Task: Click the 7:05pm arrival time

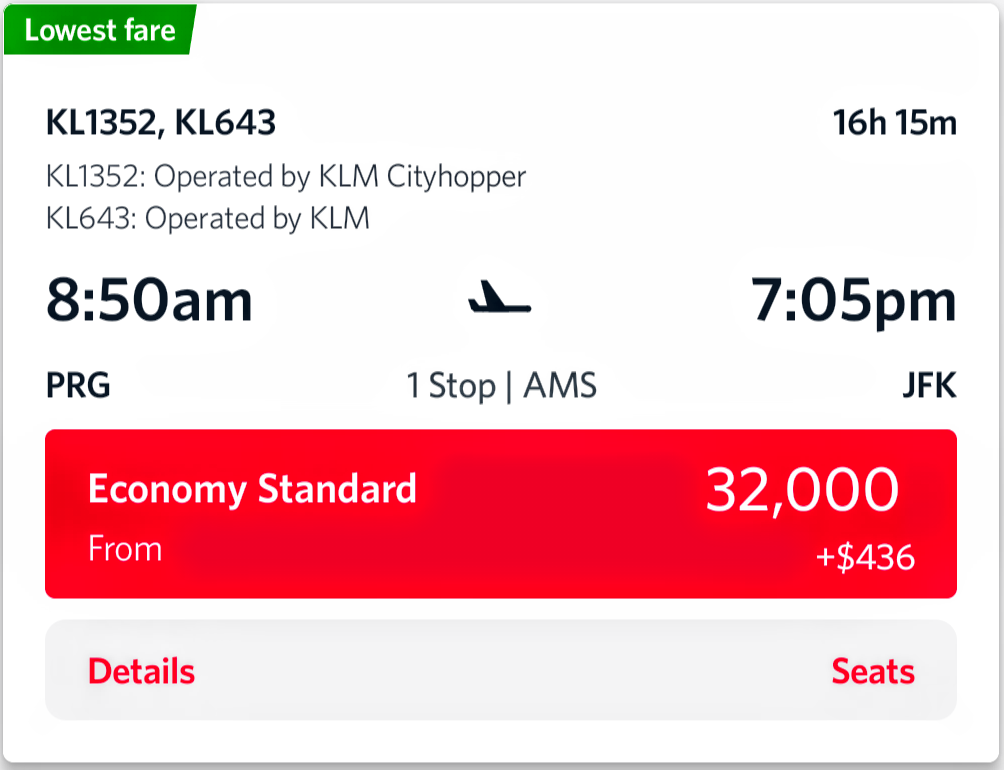Action: [x=854, y=300]
